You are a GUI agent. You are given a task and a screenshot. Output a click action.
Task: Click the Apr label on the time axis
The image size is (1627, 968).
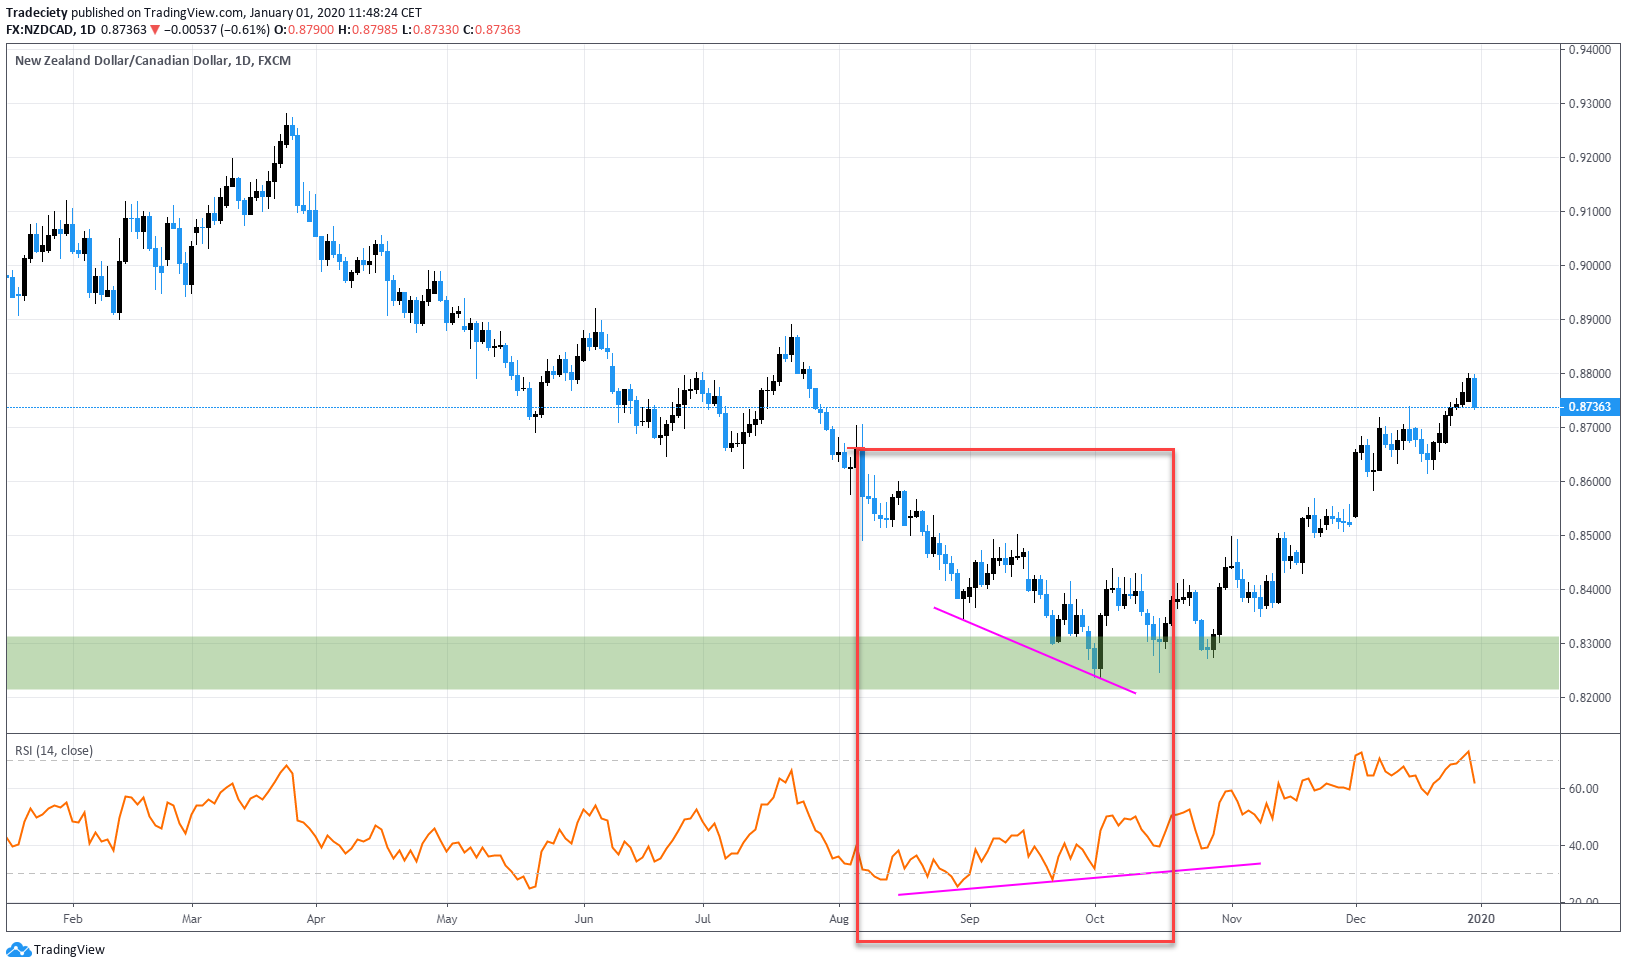pos(316,919)
